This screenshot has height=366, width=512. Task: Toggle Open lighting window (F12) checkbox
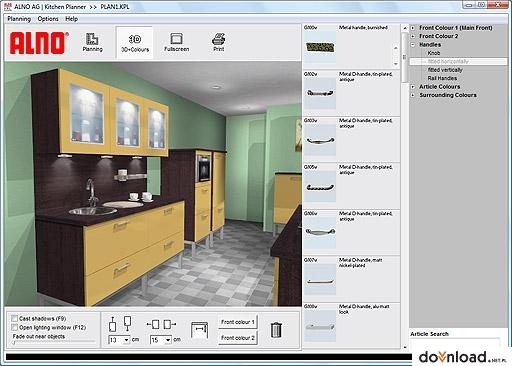click(14, 327)
